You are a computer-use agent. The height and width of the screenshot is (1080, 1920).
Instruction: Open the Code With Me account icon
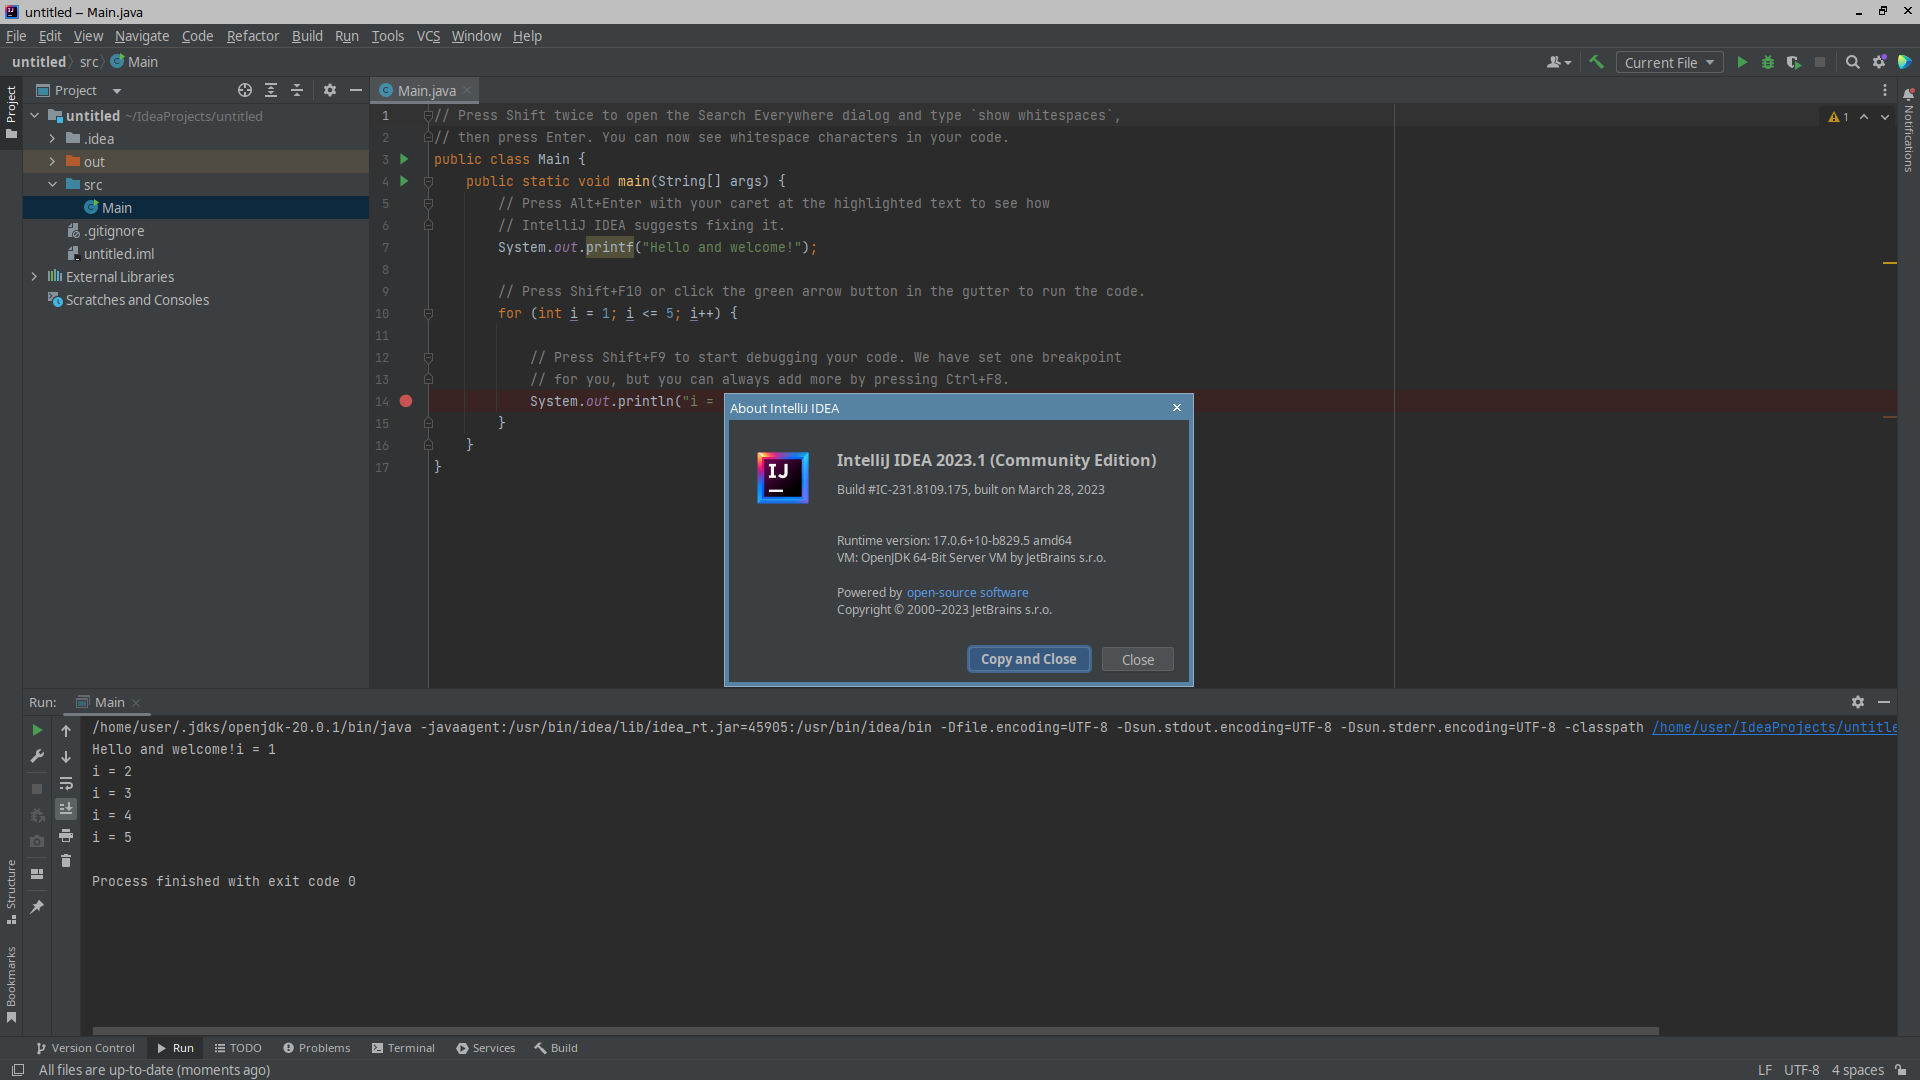point(1559,62)
